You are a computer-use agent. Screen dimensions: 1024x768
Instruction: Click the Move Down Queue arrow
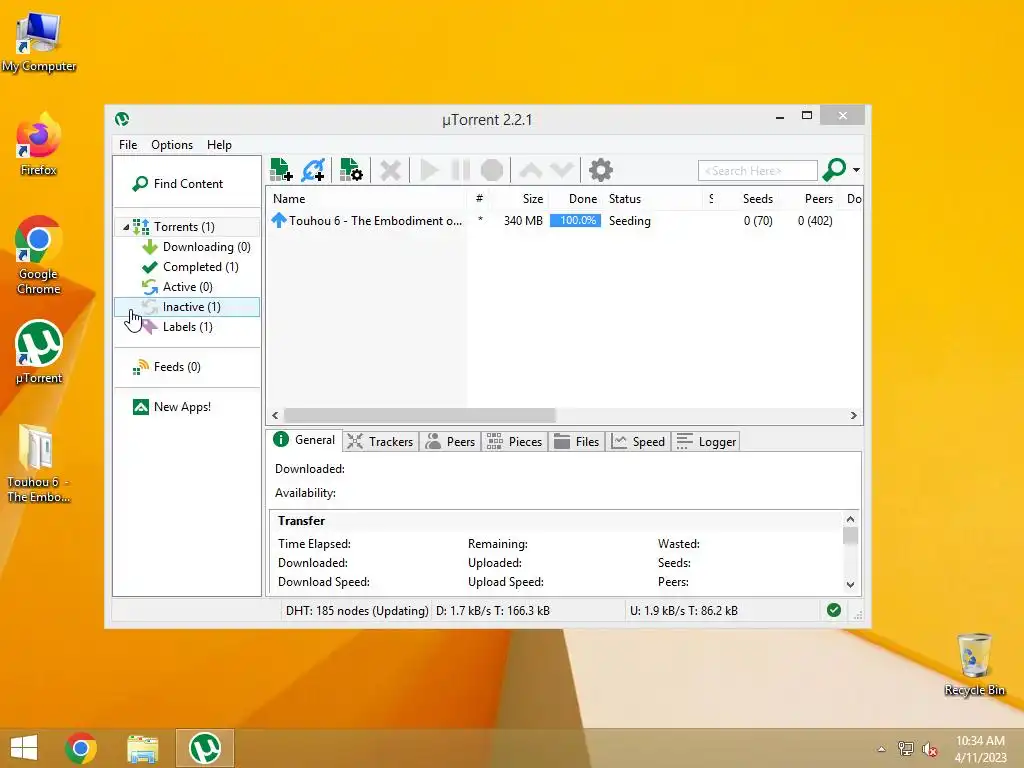pos(562,170)
